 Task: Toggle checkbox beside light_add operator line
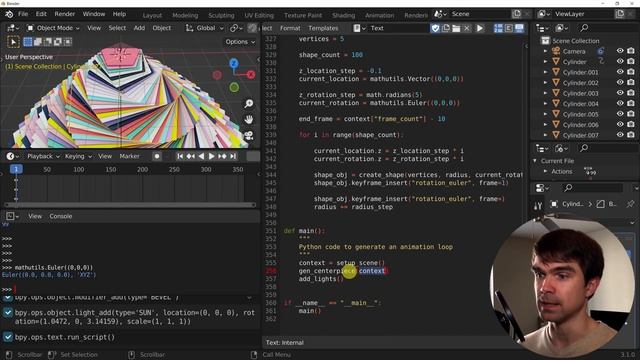[x=8, y=313]
